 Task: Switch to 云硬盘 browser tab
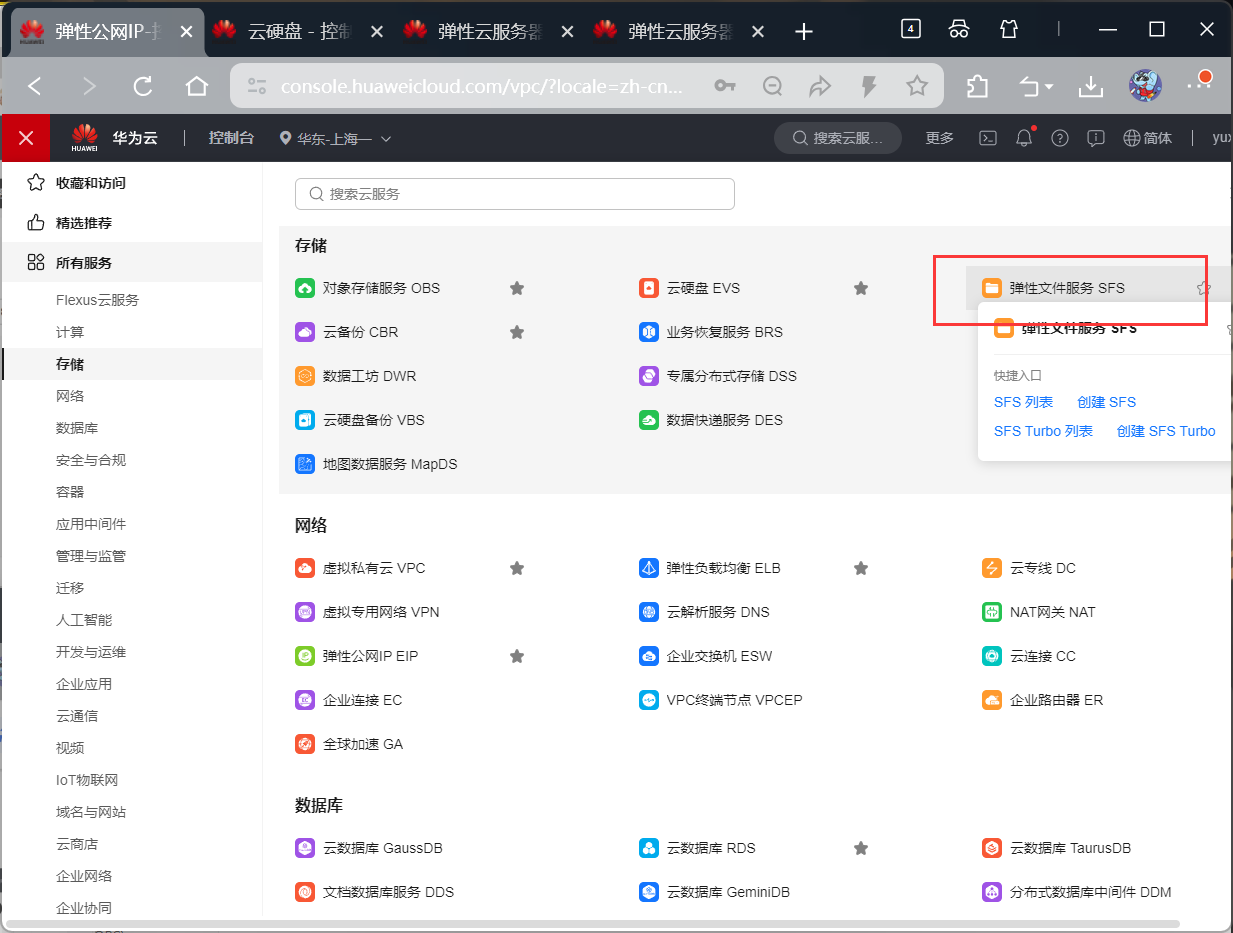[298, 31]
